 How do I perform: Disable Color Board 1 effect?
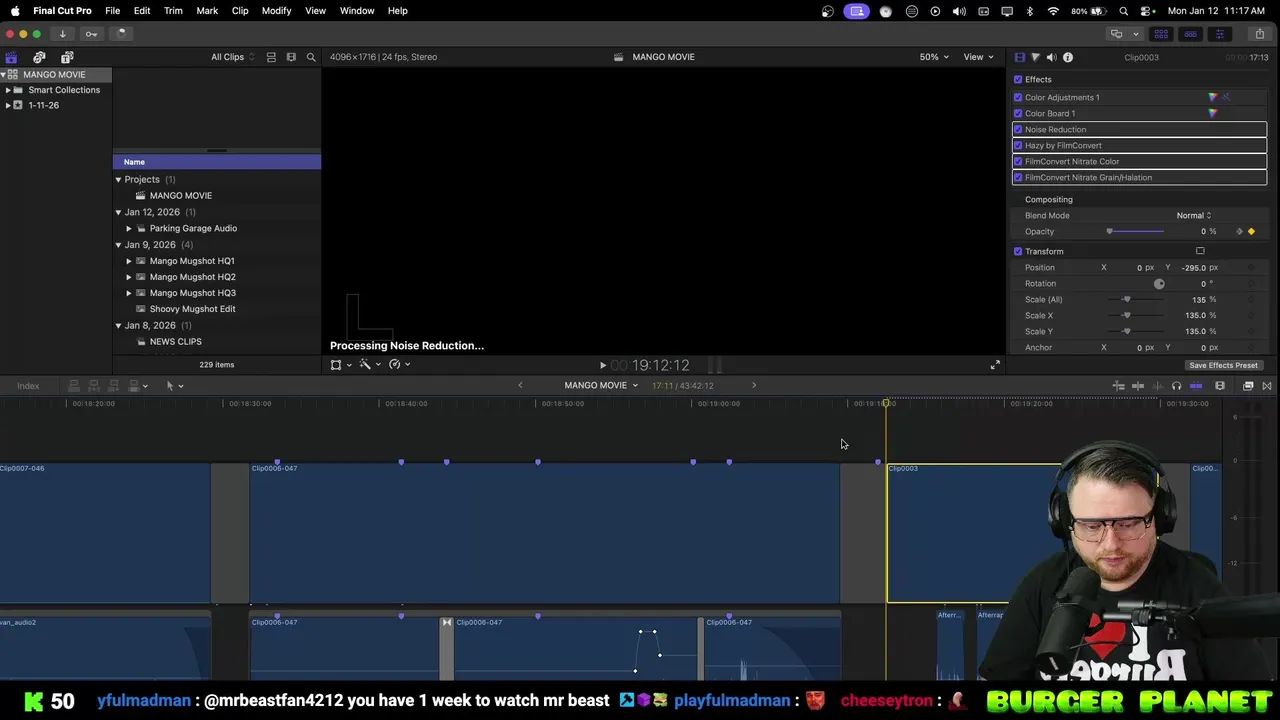(x=1018, y=113)
